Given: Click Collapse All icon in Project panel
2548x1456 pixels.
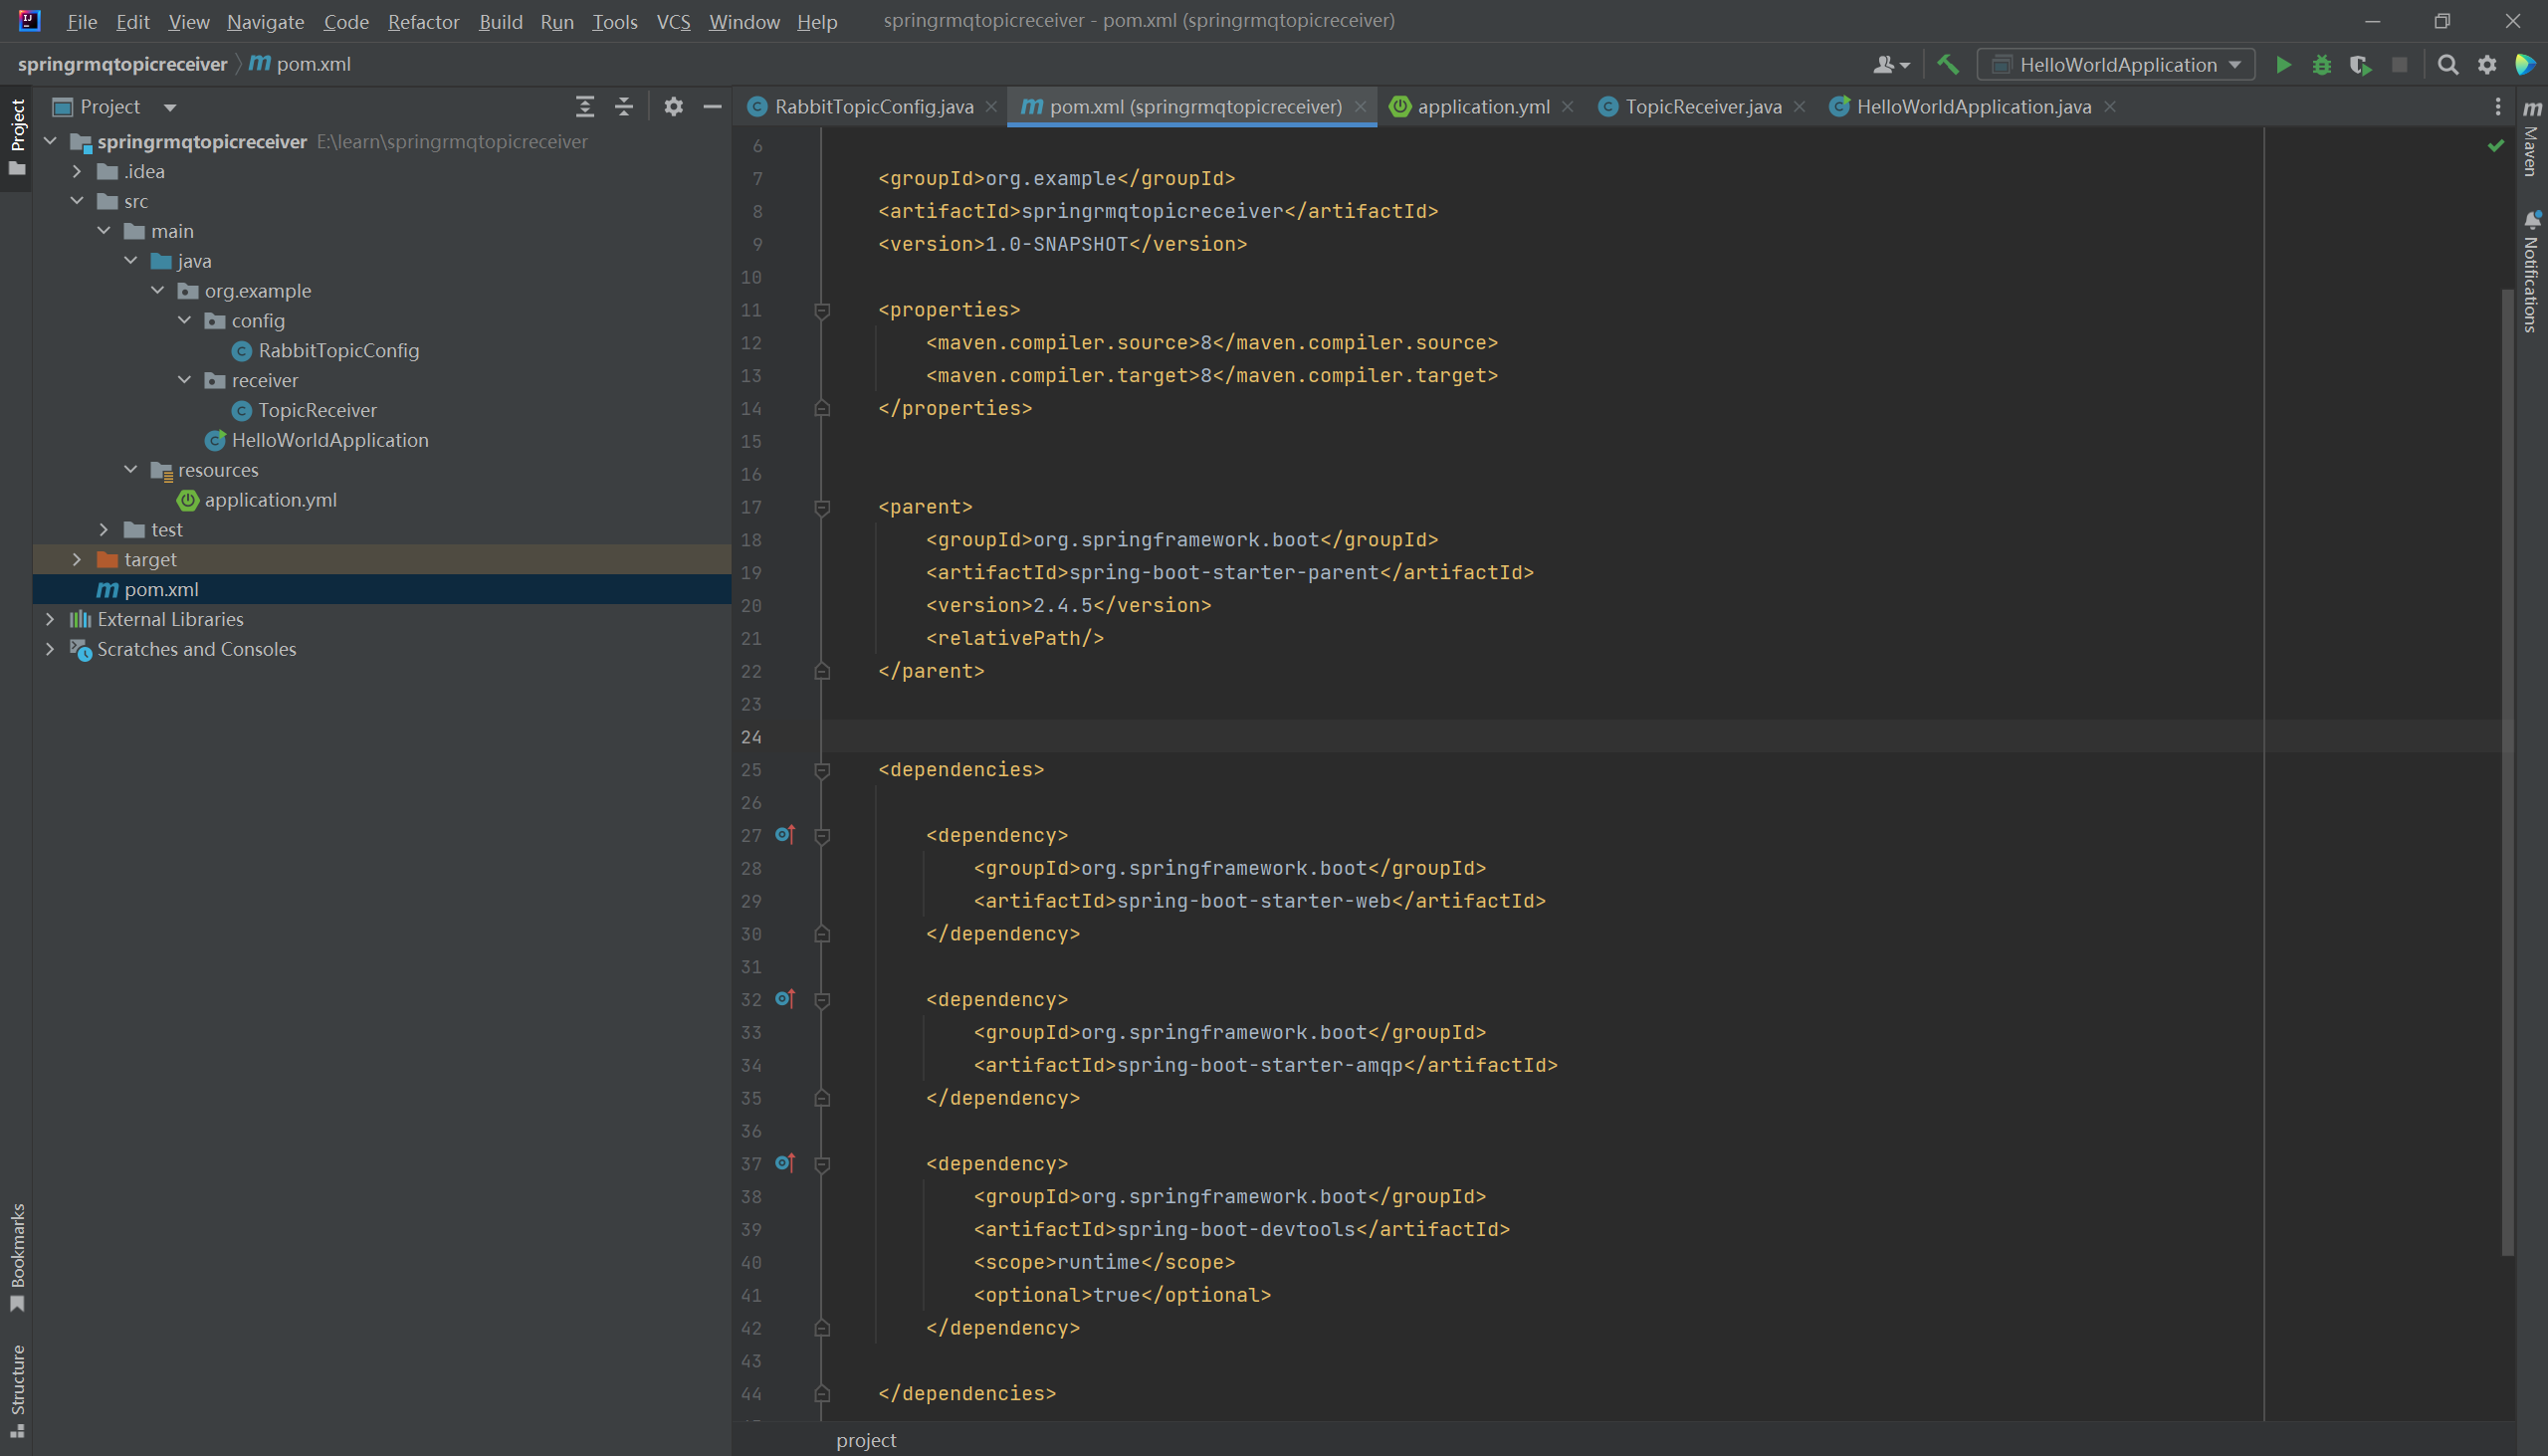Looking at the screenshot, I should tap(624, 107).
